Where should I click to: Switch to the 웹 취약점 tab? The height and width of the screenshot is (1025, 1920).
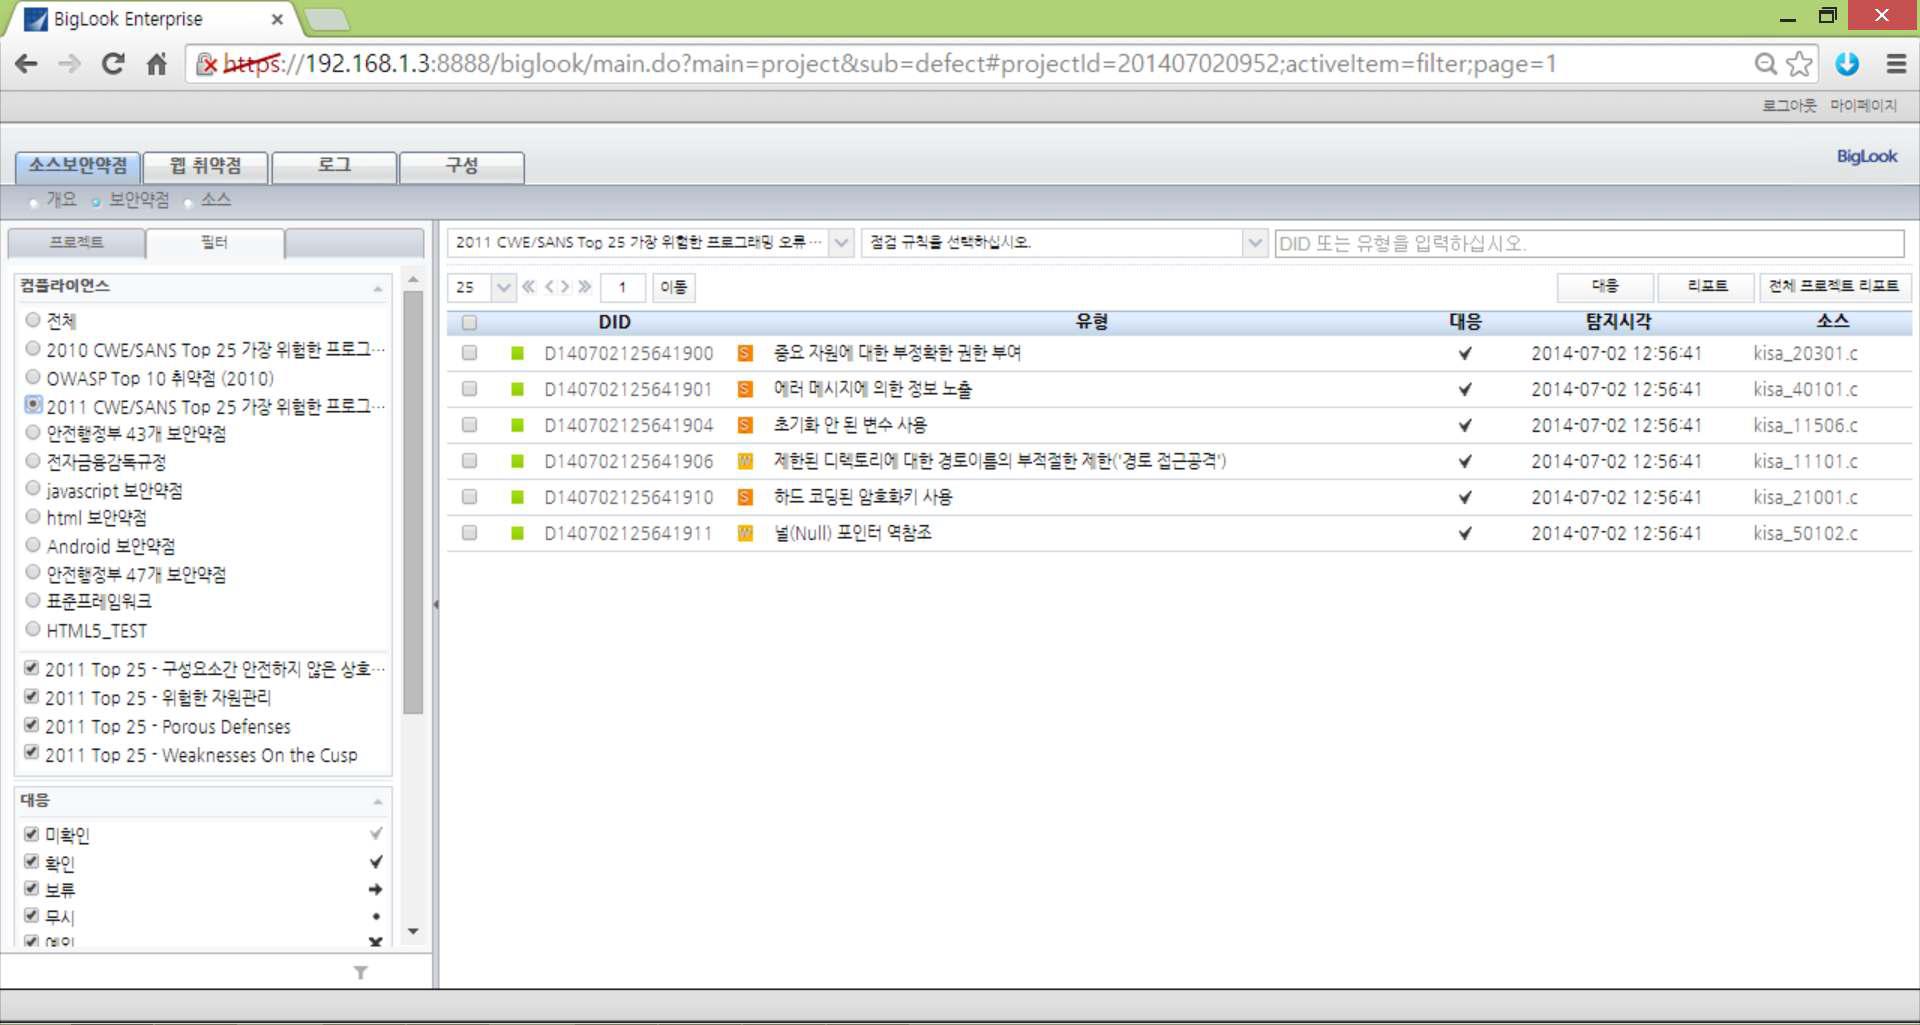click(206, 166)
